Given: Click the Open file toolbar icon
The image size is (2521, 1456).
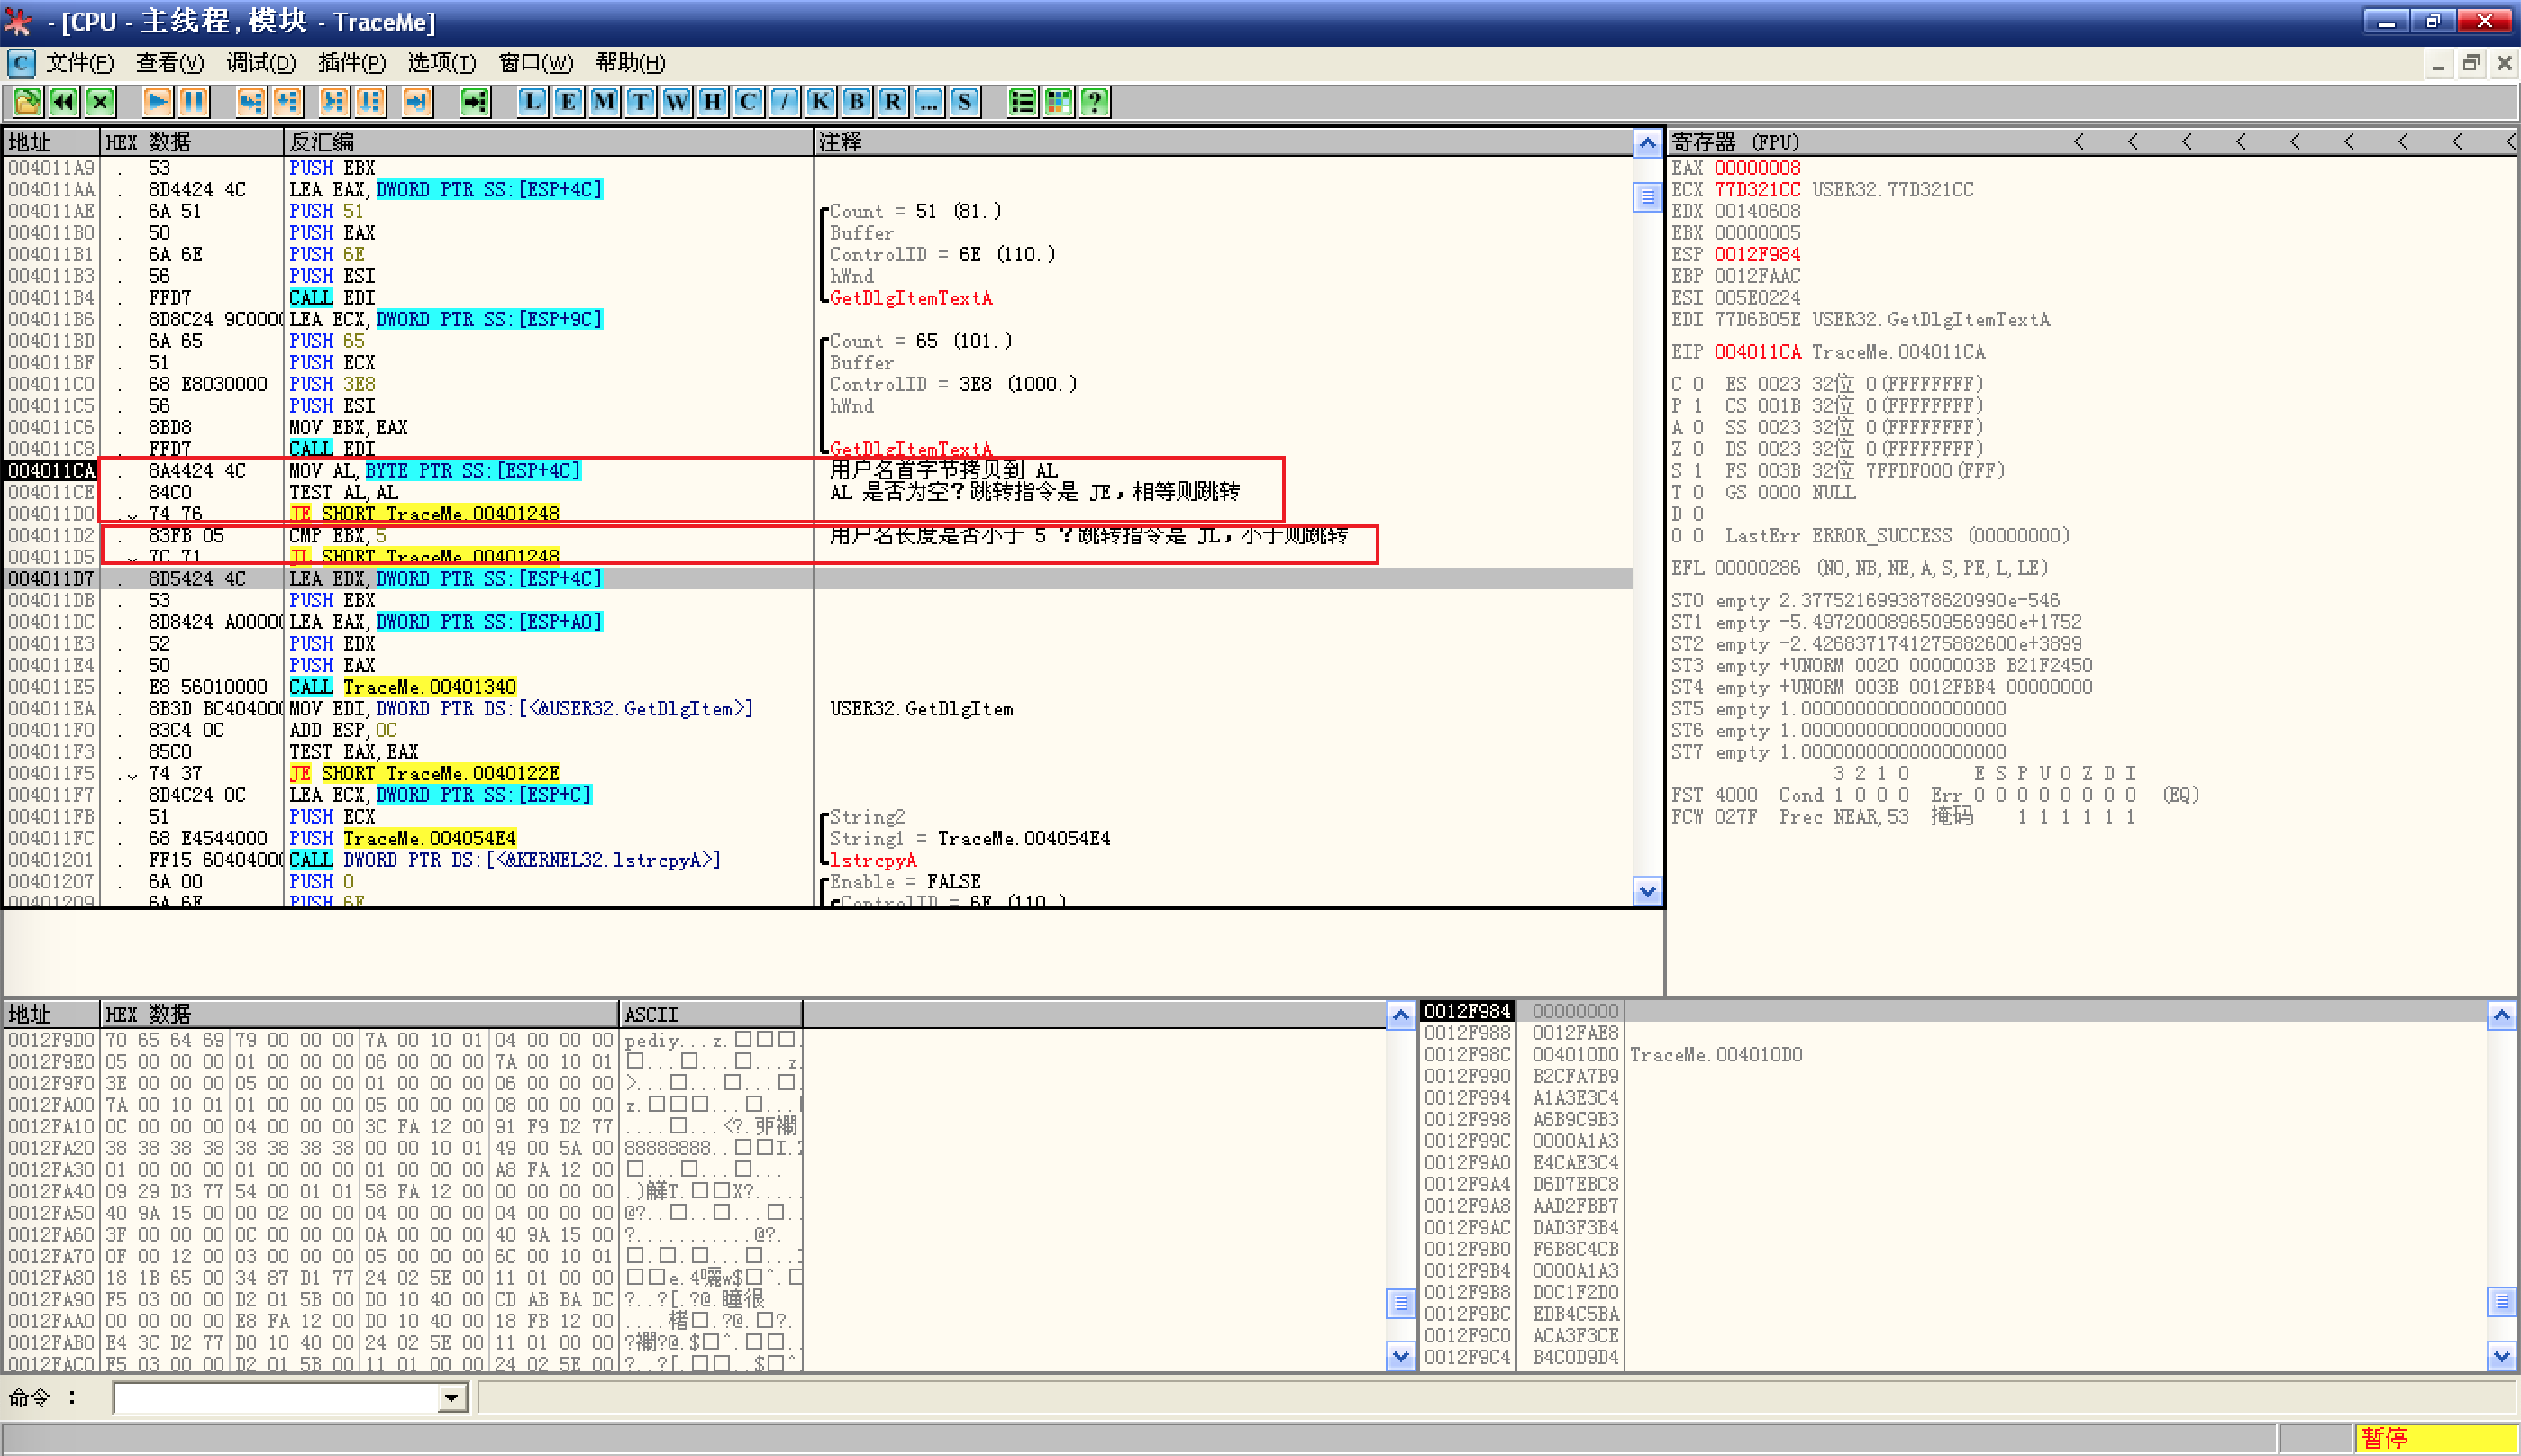Looking at the screenshot, I should (x=27, y=101).
